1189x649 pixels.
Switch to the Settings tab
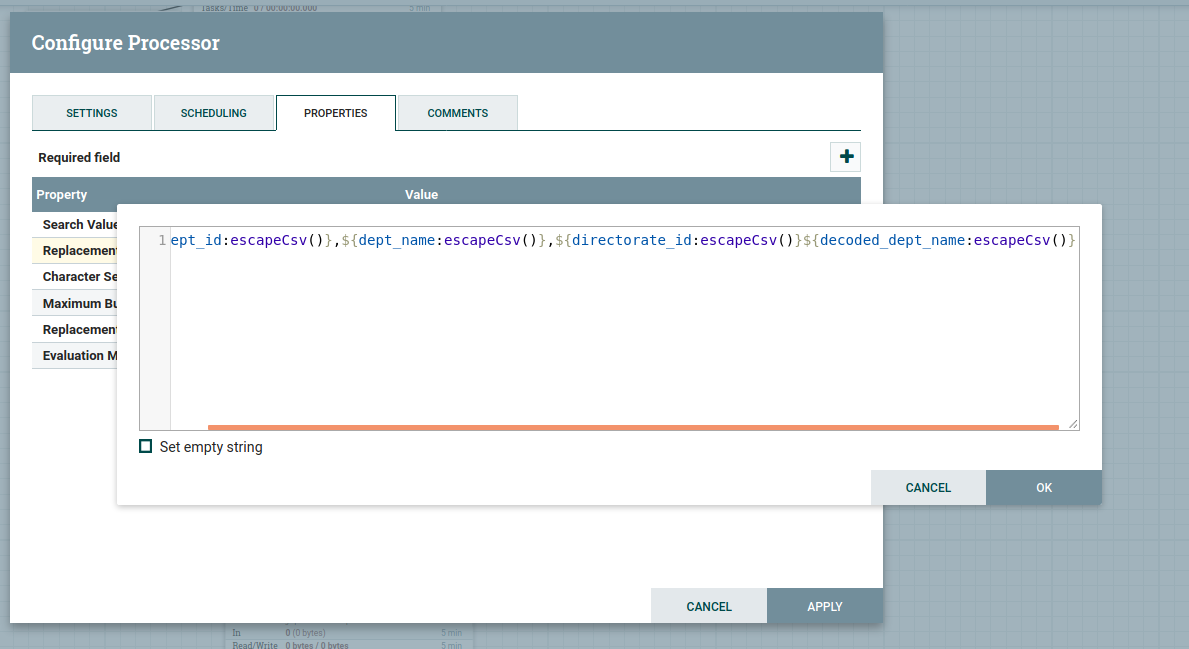(x=92, y=113)
